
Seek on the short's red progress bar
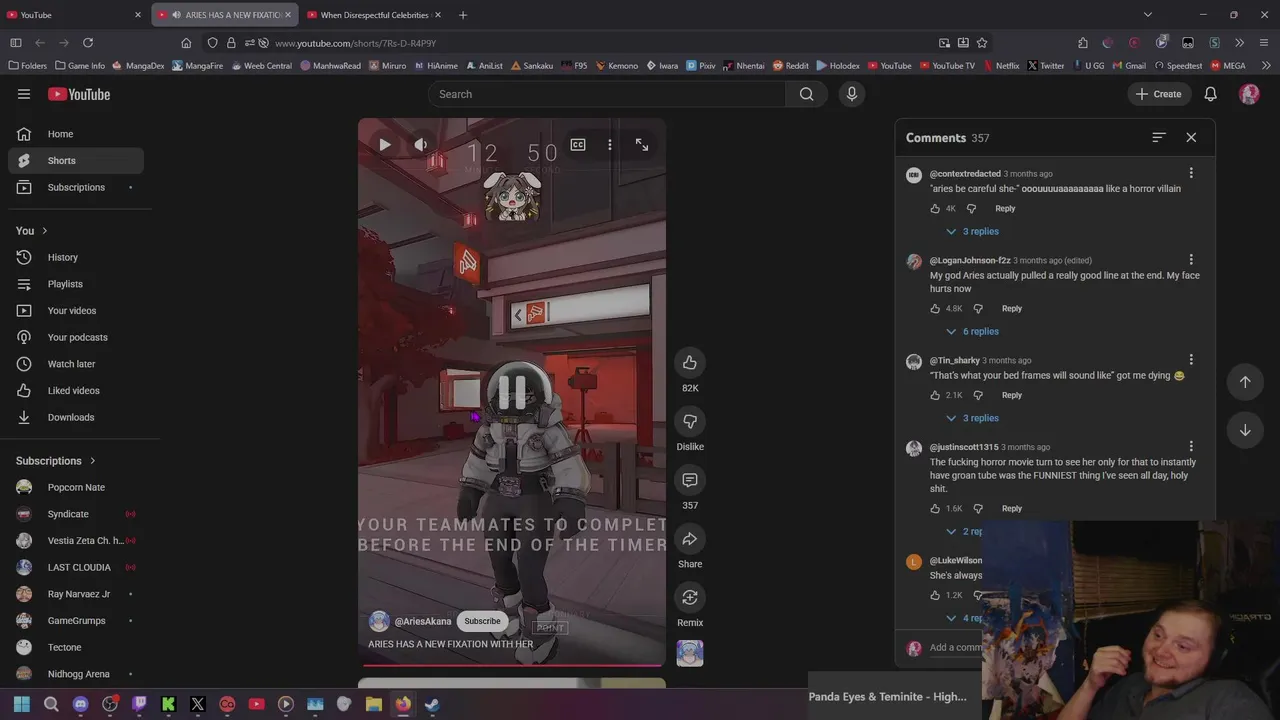[512, 664]
